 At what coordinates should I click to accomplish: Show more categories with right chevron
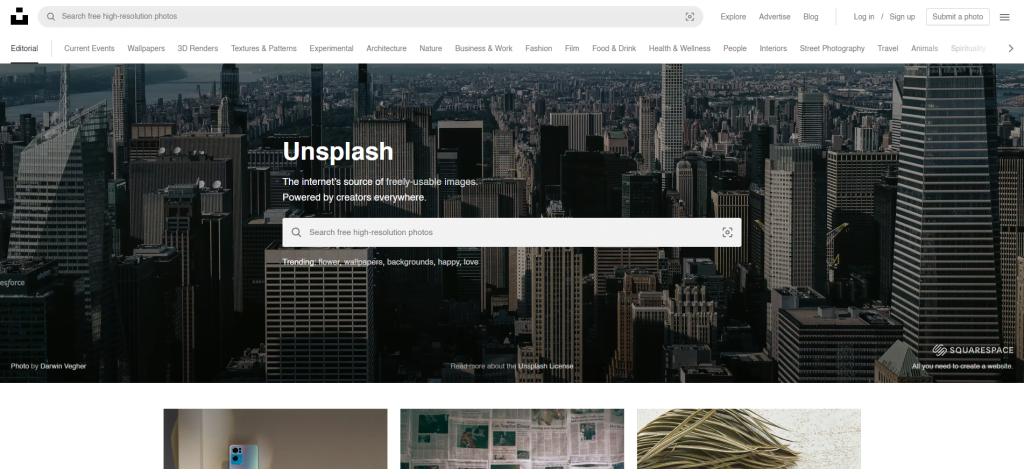pyautogui.click(x=1011, y=48)
